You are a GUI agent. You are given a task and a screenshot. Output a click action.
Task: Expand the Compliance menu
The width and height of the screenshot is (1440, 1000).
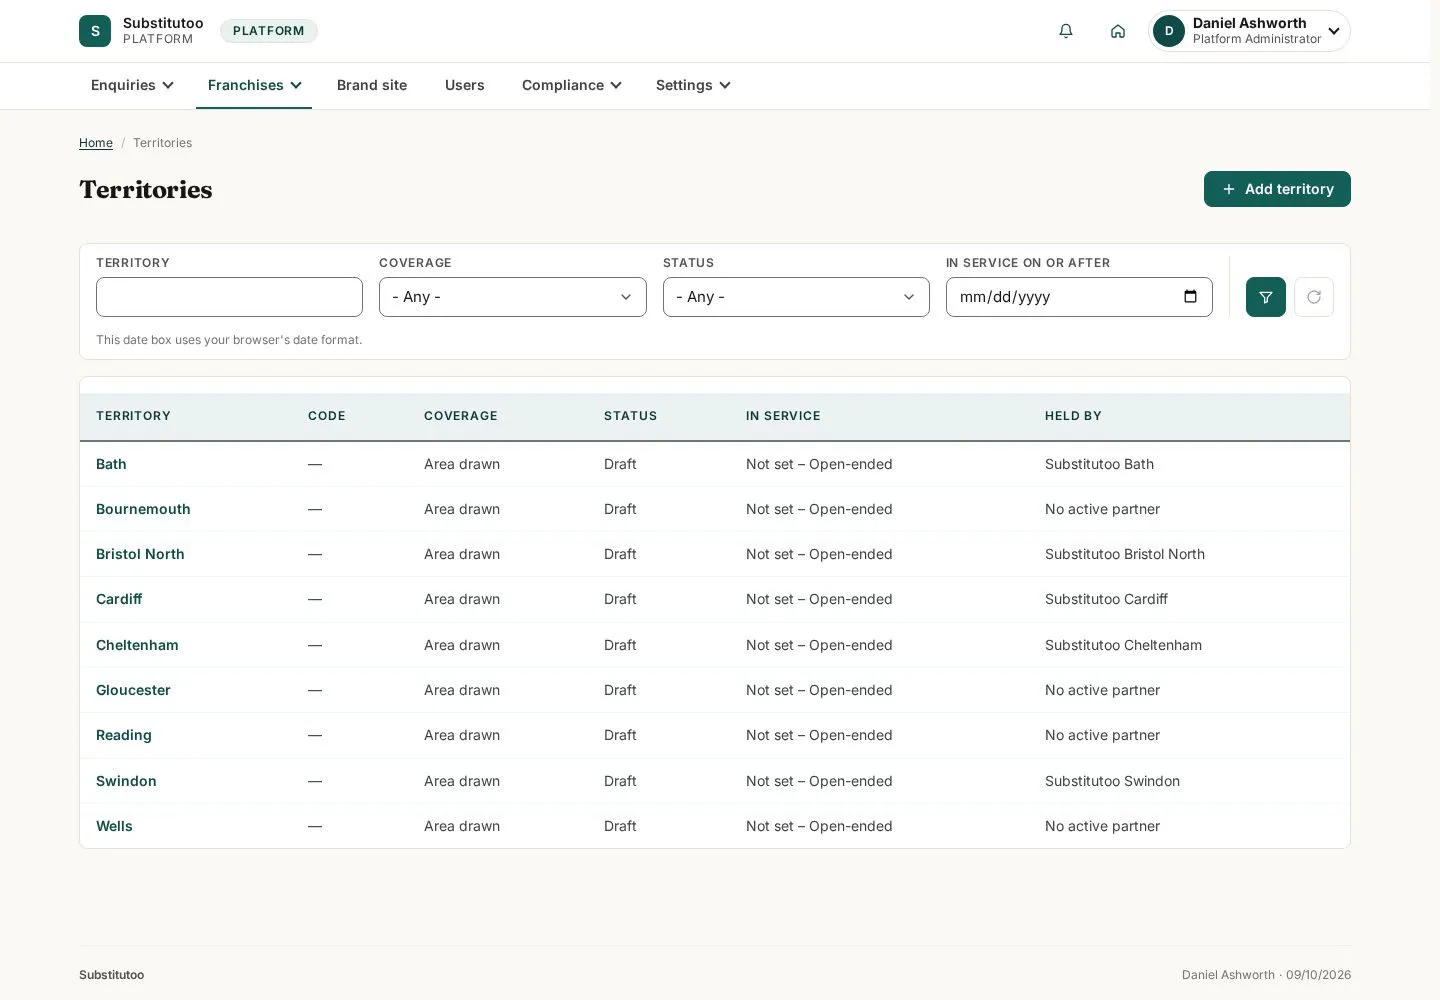click(x=571, y=85)
